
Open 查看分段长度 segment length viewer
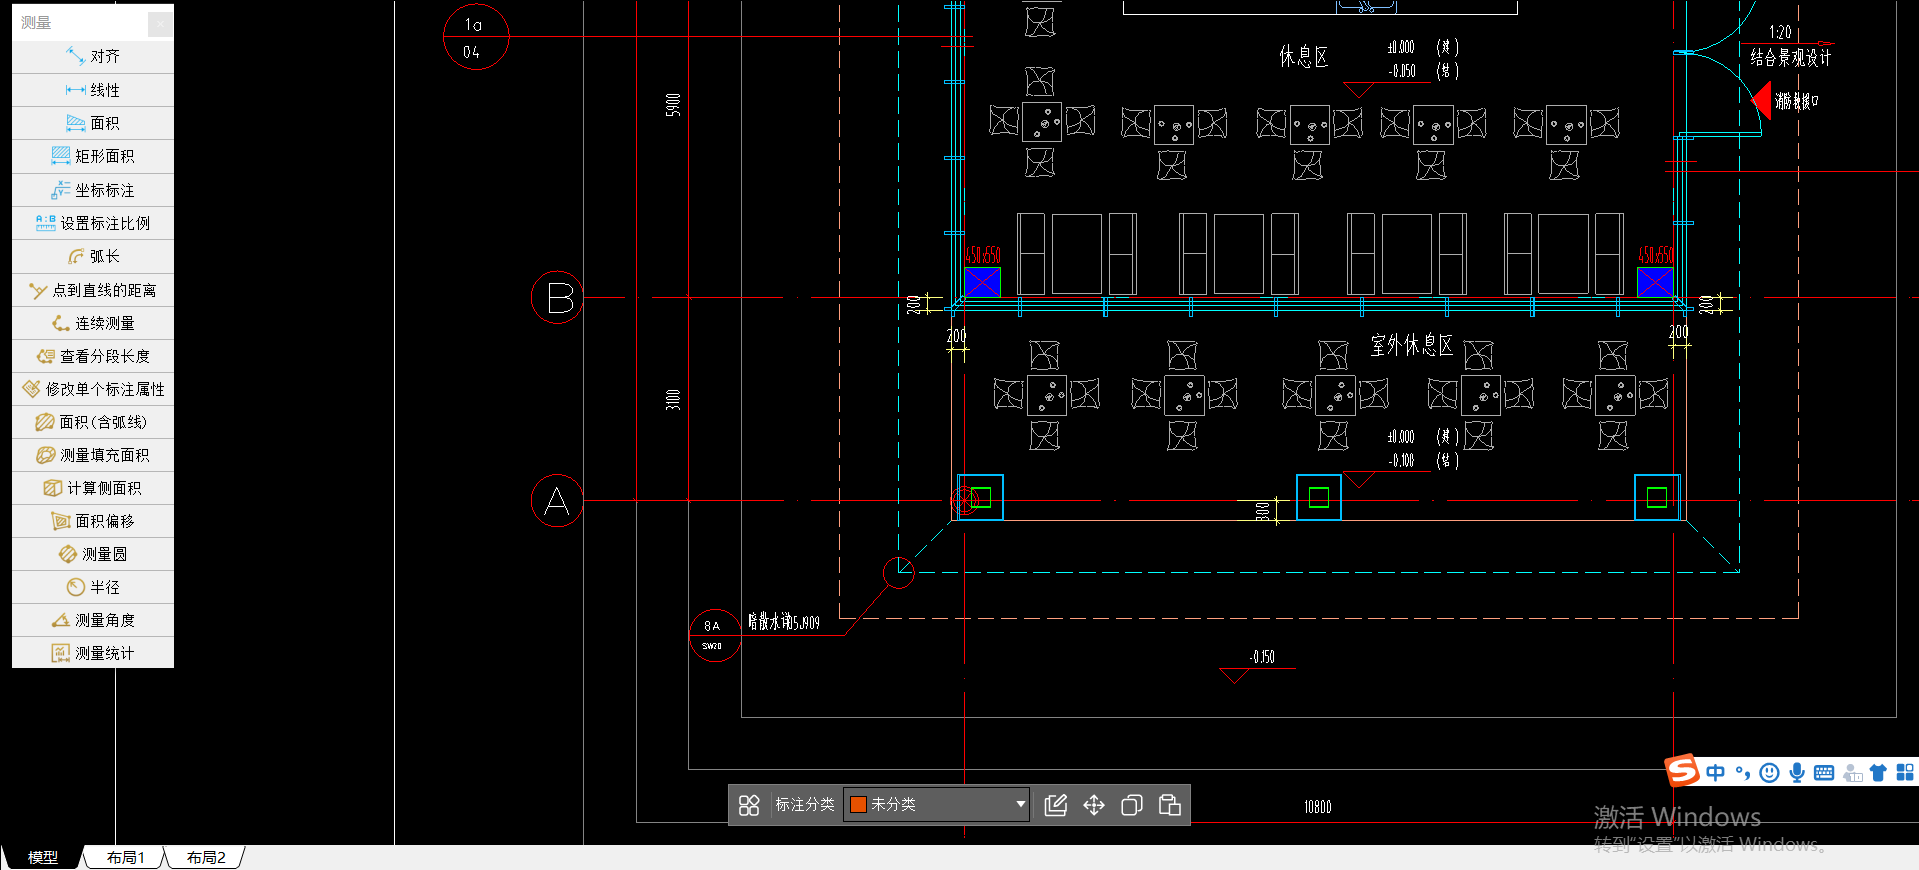pos(93,356)
